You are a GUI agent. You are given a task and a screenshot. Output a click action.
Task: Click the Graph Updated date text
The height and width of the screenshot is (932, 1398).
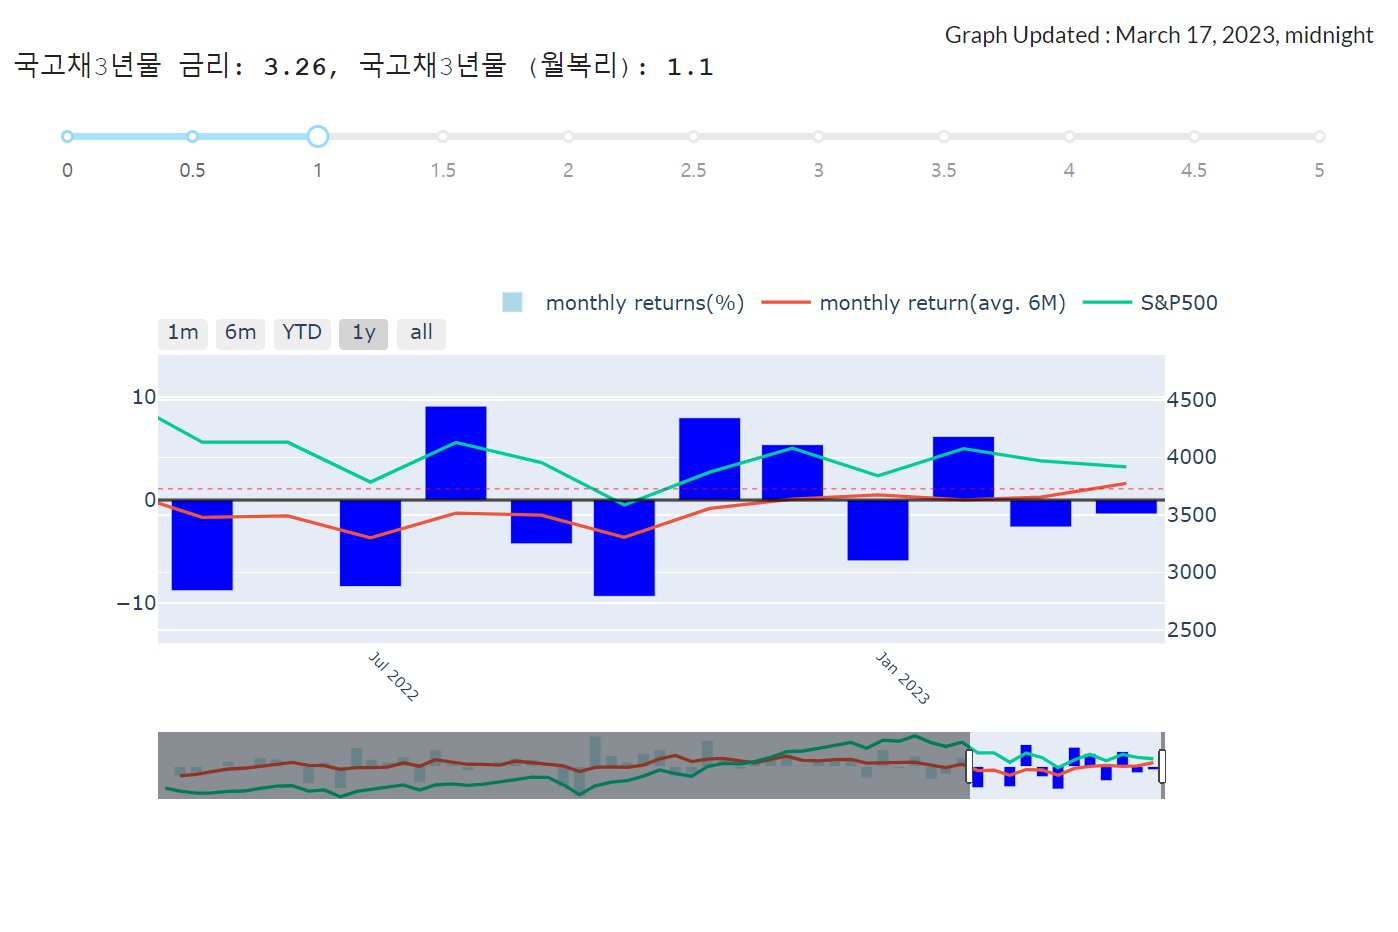(1159, 35)
